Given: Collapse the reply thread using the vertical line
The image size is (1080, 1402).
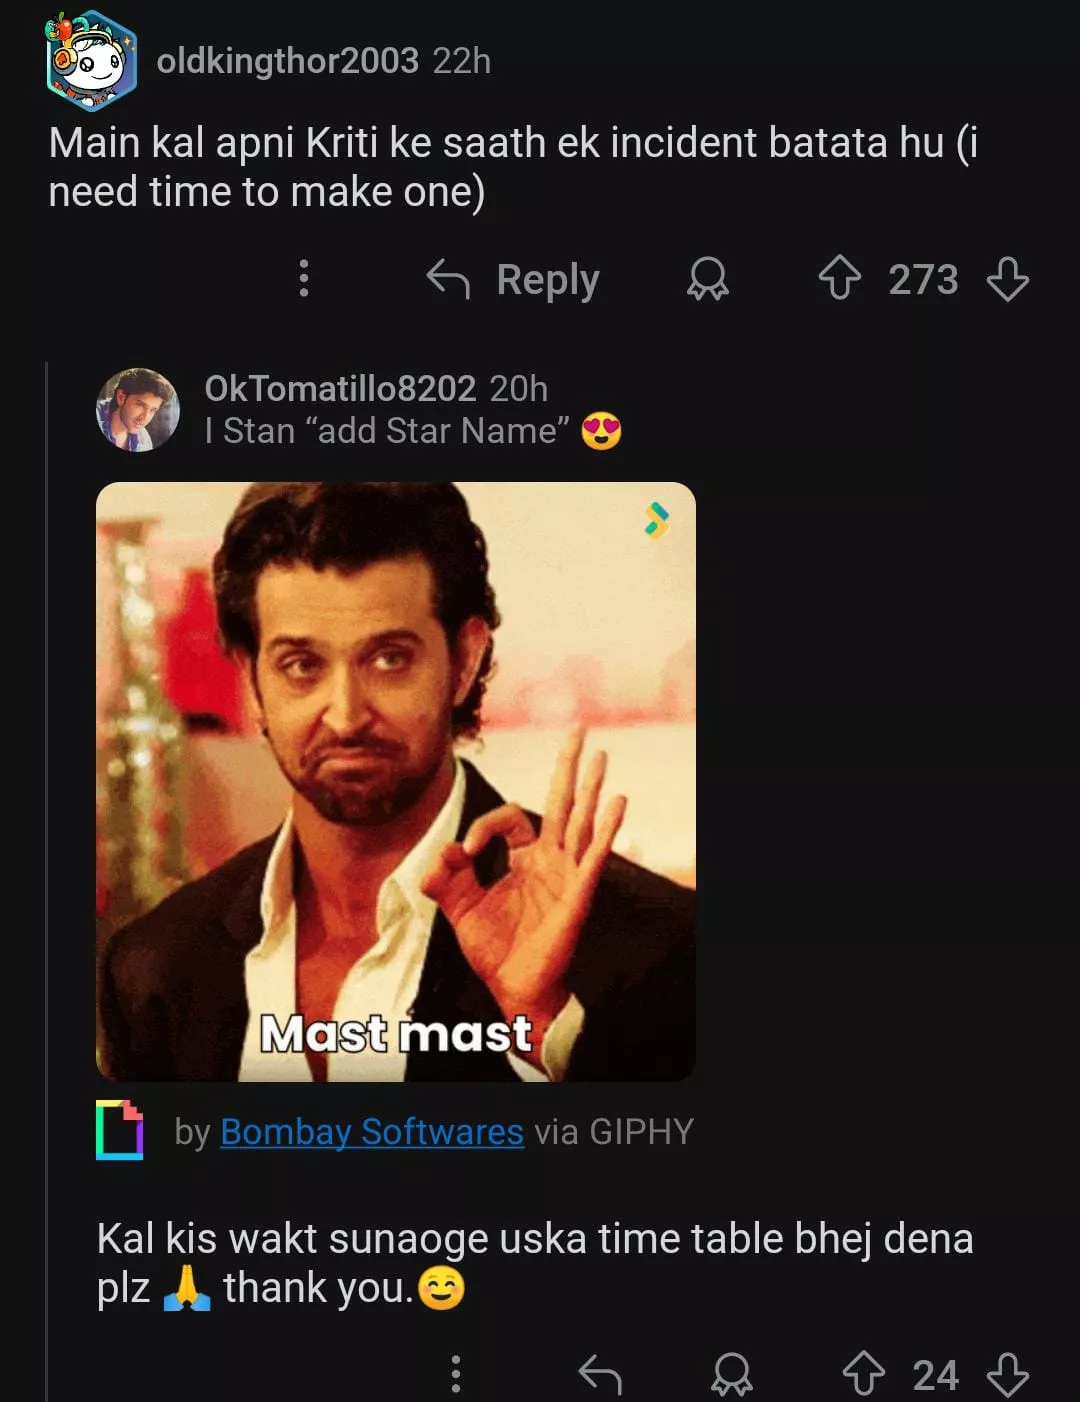Looking at the screenshot, I should point(47,880).
